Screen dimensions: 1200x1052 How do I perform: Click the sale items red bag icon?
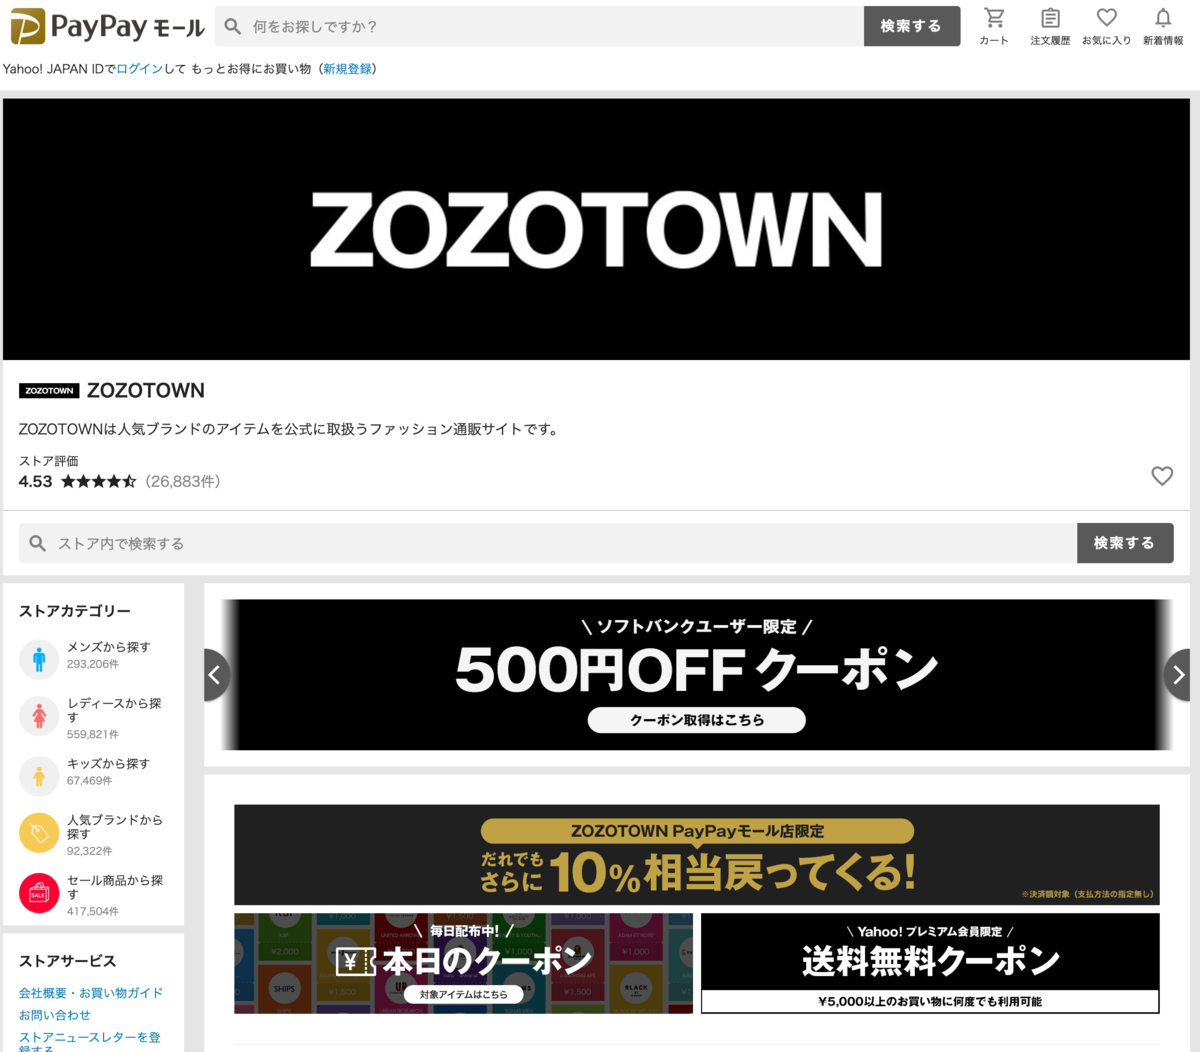click(x=39, y=893)
